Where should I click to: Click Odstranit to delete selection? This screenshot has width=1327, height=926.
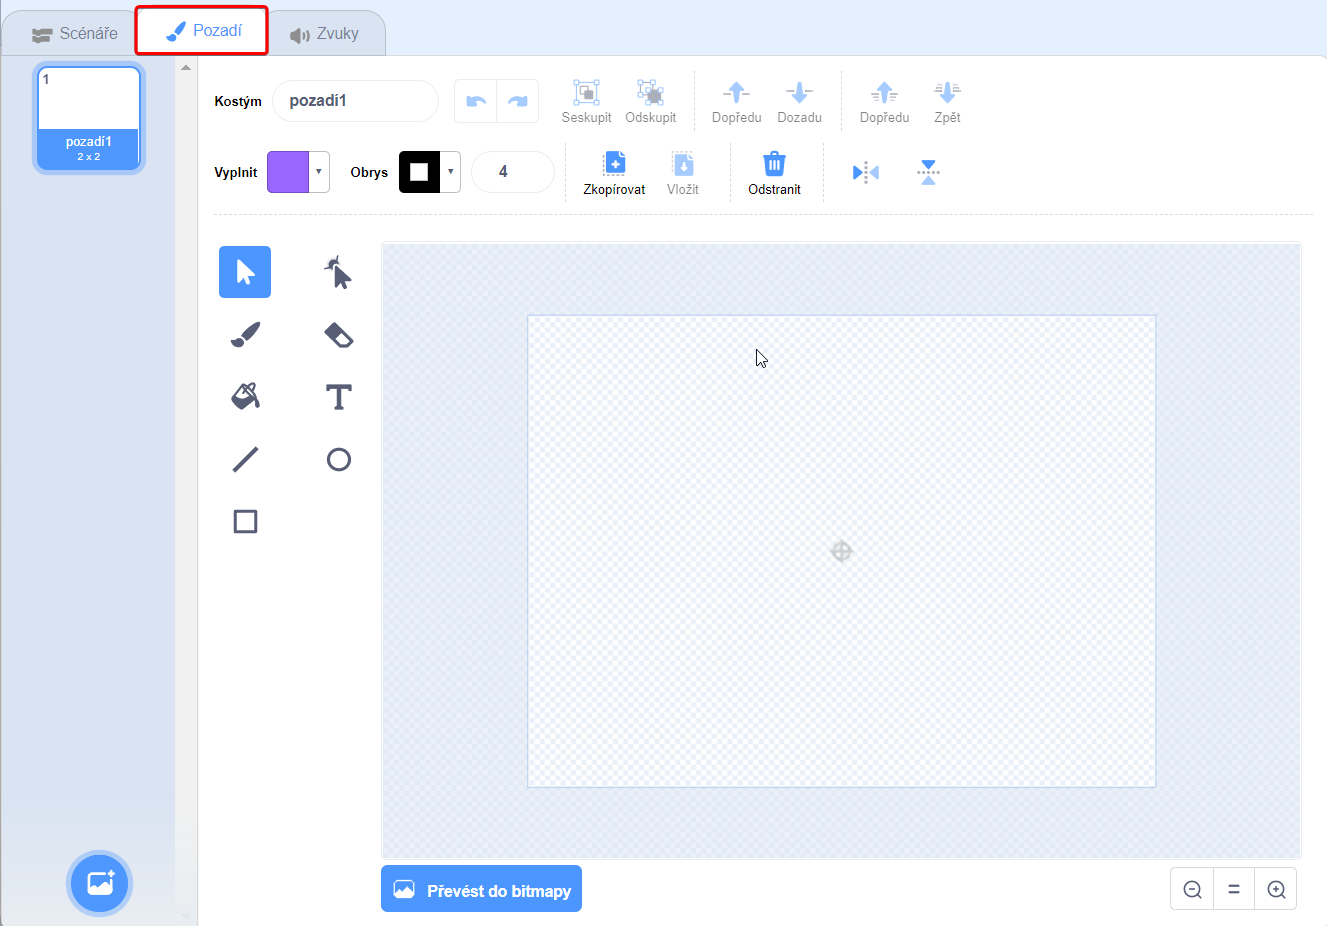pyautogui.click(x=774, y=173)
